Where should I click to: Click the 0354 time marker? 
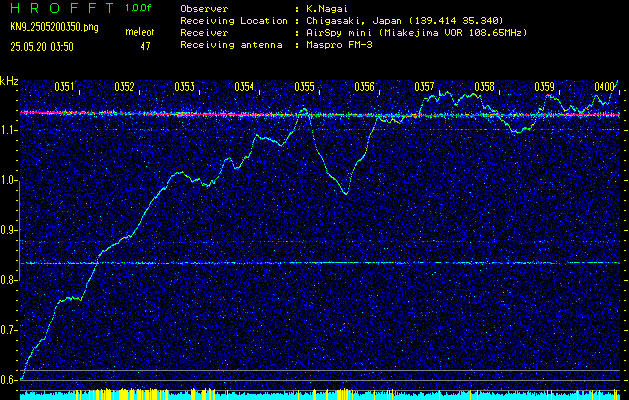[x=244, y=87]
